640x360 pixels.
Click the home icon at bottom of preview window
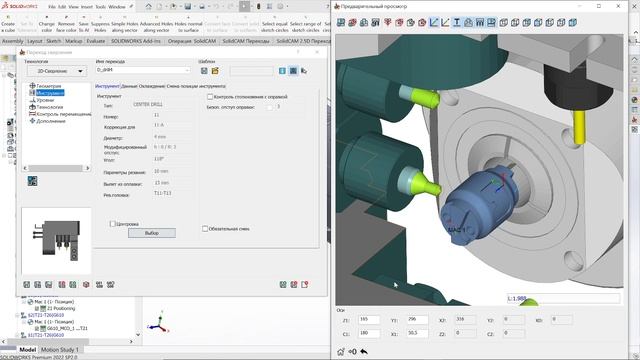pyautogui.click(x=340, y=351)
